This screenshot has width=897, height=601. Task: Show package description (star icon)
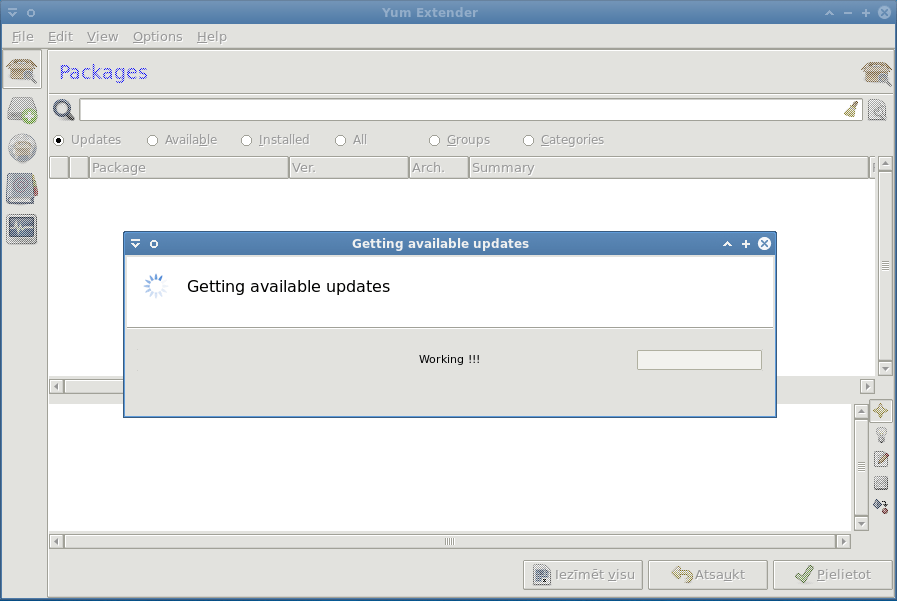click(x=881, y=411)
